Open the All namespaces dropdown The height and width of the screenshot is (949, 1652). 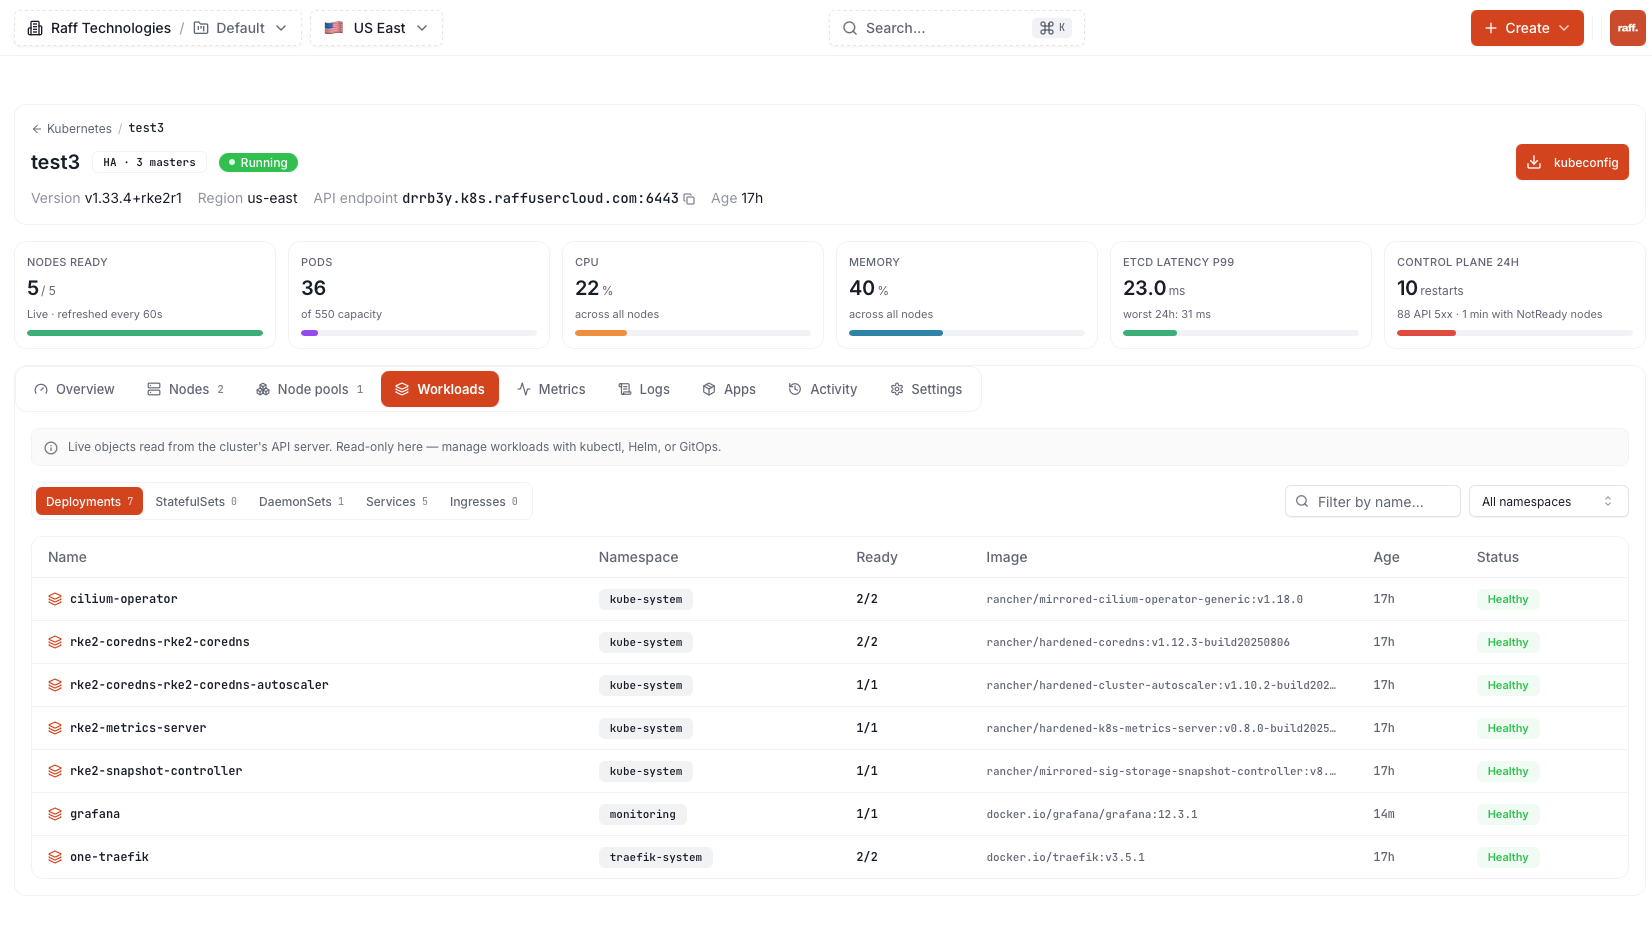(1548, 501)
